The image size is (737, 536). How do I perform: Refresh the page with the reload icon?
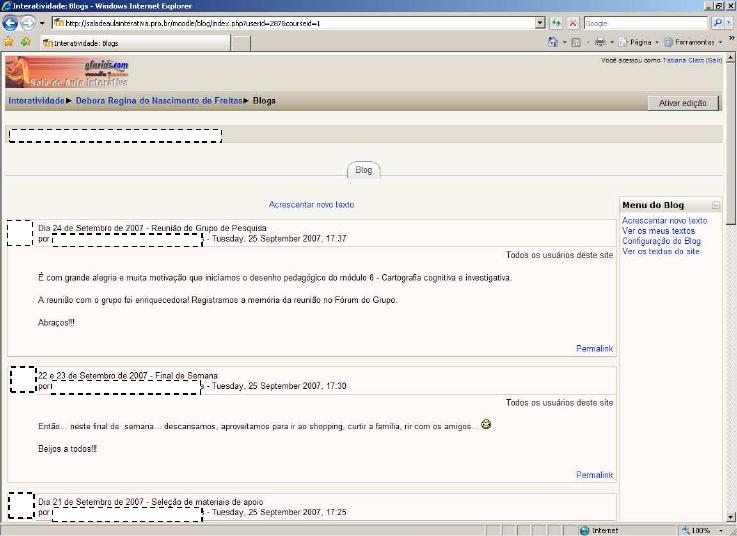pyautogui.click(x=556, y=22)
